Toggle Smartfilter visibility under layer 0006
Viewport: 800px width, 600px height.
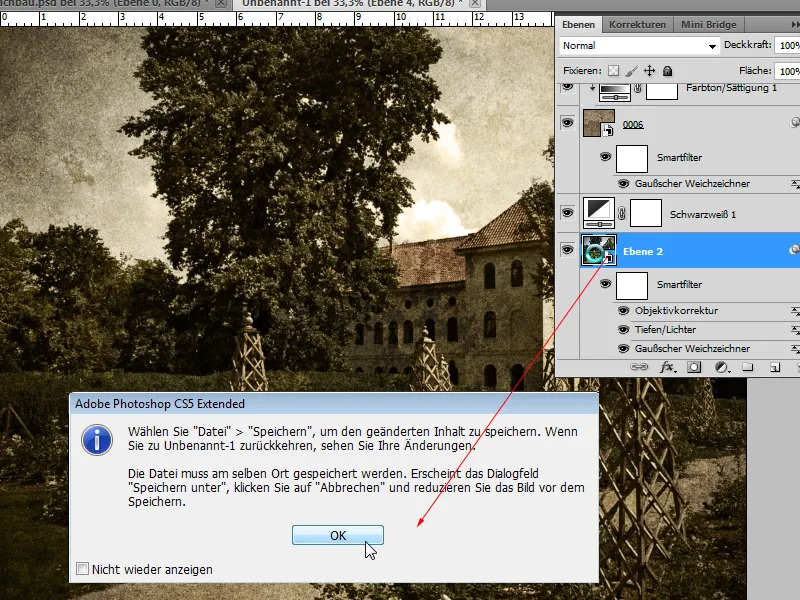(x=606, y=157)
